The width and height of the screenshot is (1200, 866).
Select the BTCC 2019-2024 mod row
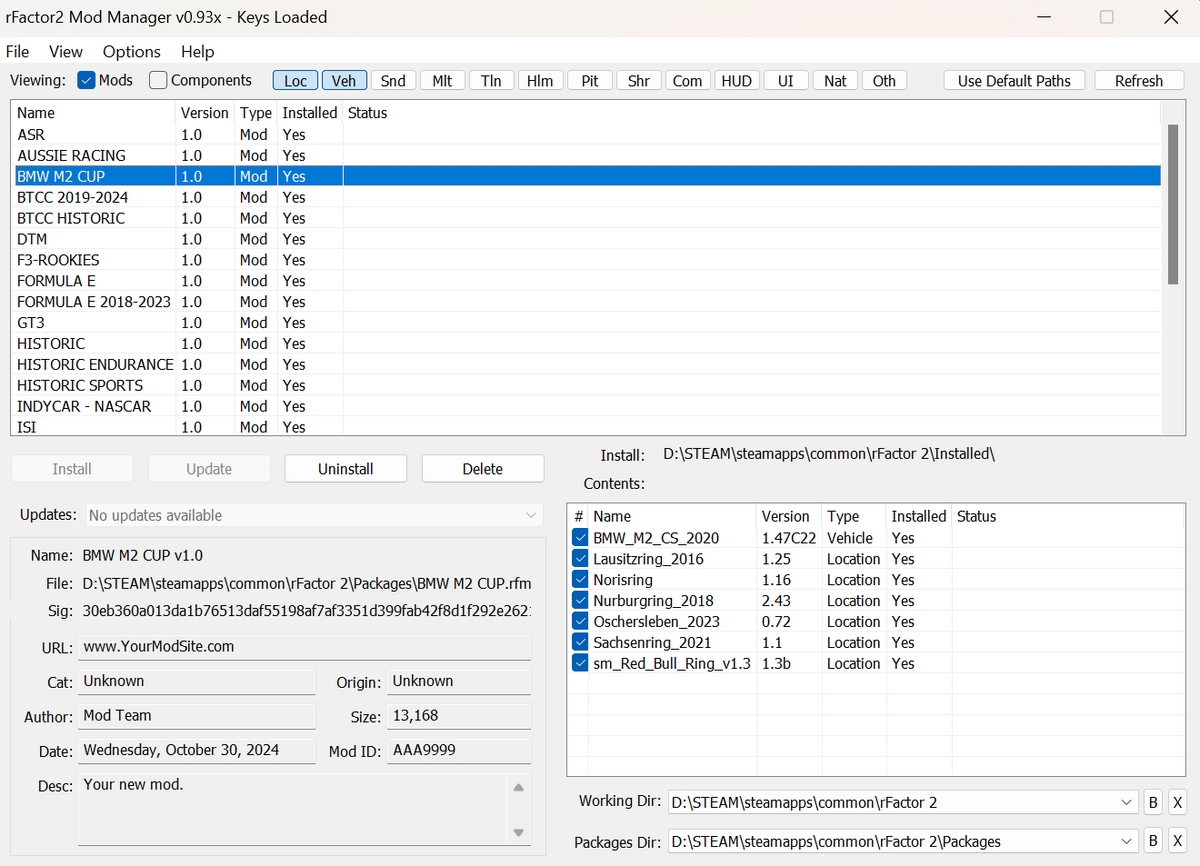(586, 197)
